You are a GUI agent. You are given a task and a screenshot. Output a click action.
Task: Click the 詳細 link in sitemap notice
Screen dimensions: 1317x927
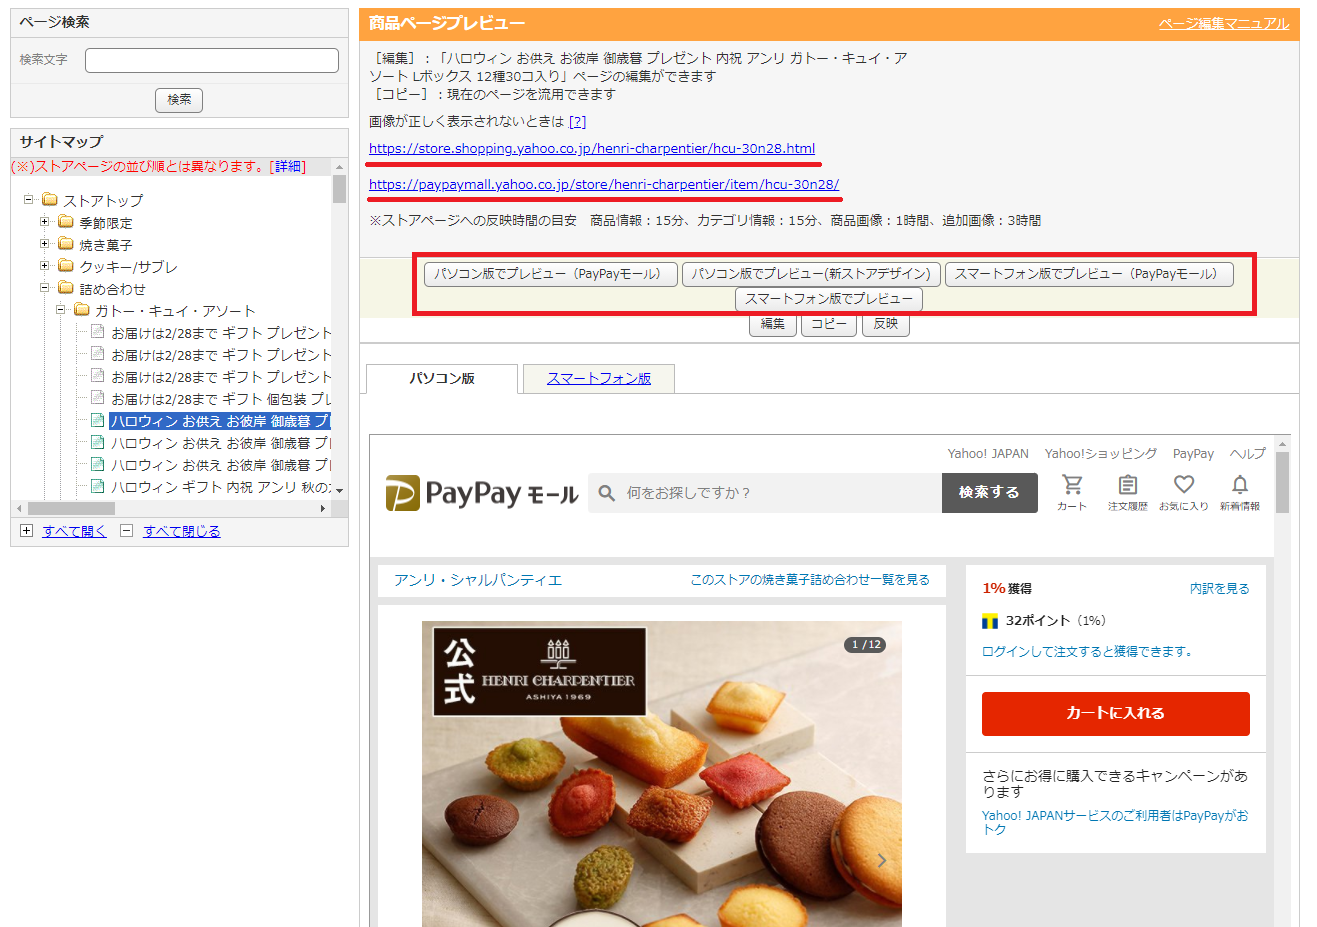[288, 167]
